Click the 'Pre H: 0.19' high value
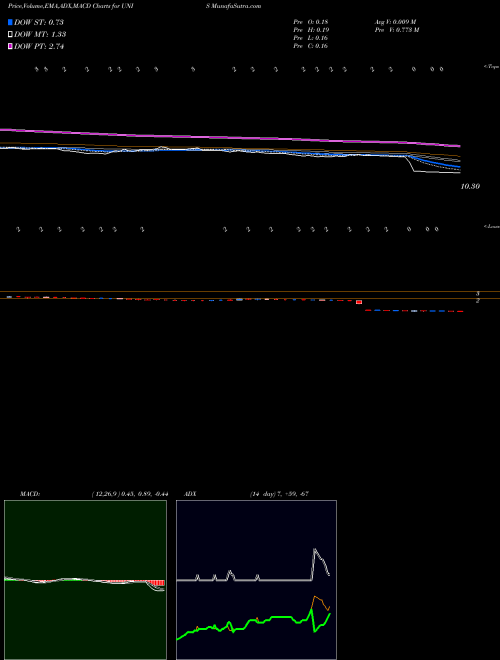 pos(311,30)
